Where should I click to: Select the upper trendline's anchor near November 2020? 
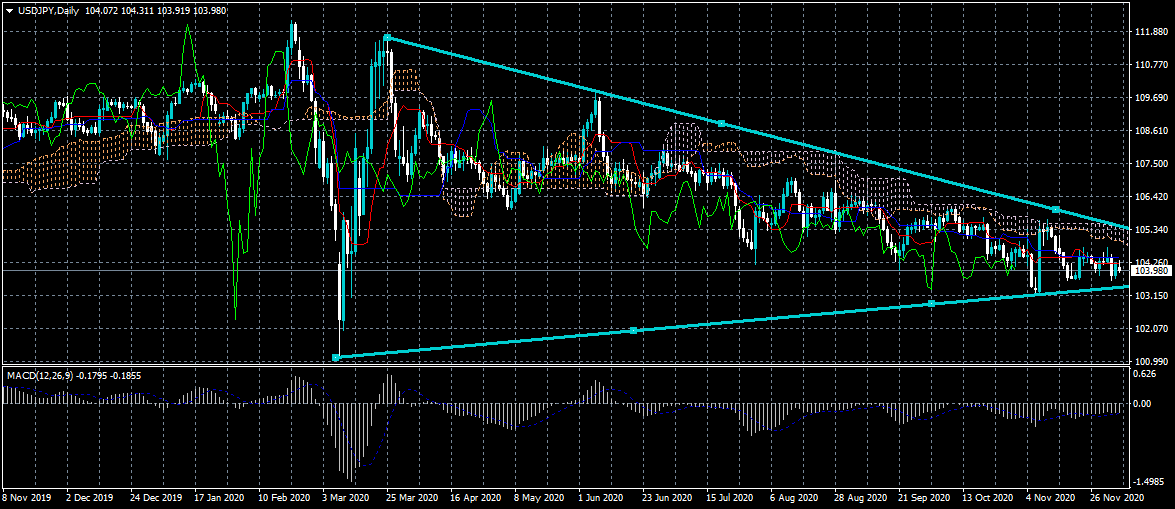click(1055, 209)
